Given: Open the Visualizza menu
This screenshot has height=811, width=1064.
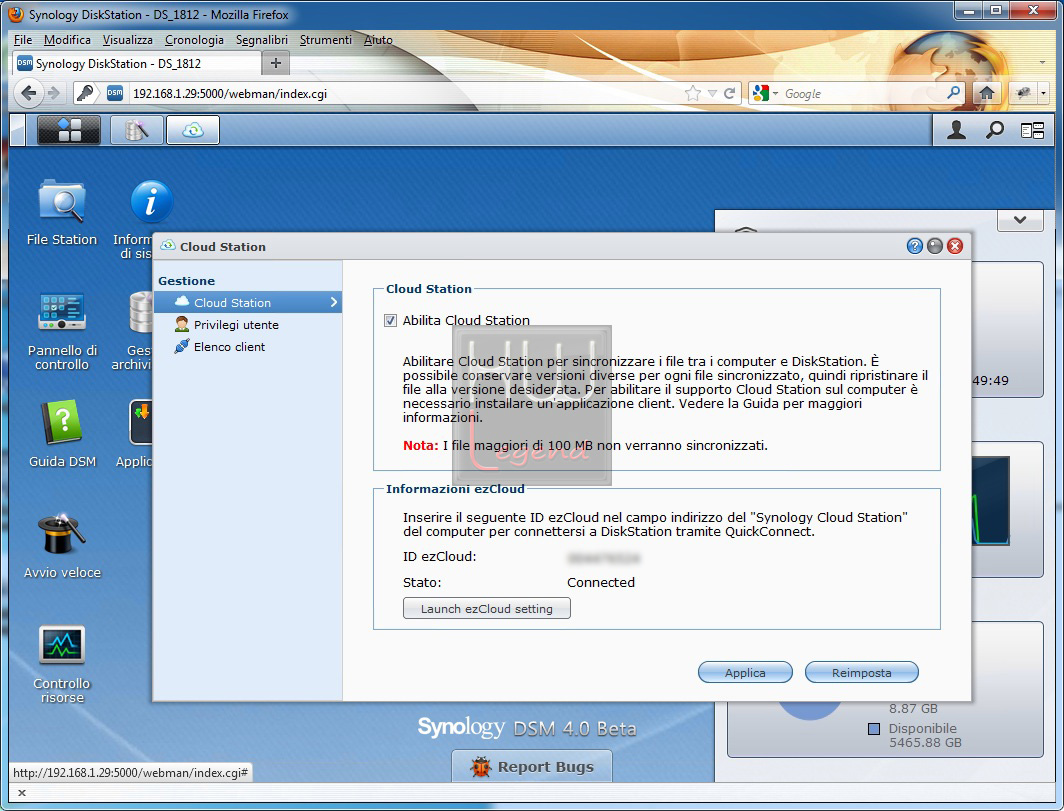Looking at the screenshot, I should point(128,39).
